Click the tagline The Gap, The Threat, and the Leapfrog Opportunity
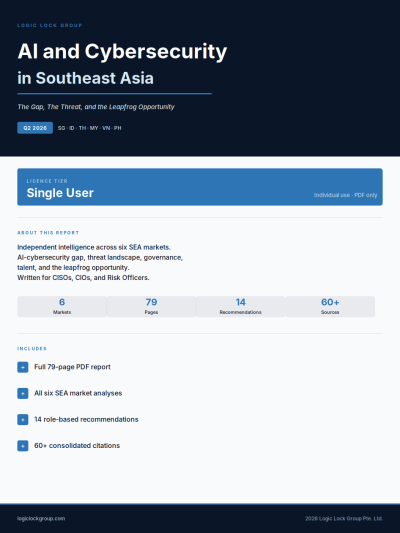The image size is (400, 533). click(96, 107)
